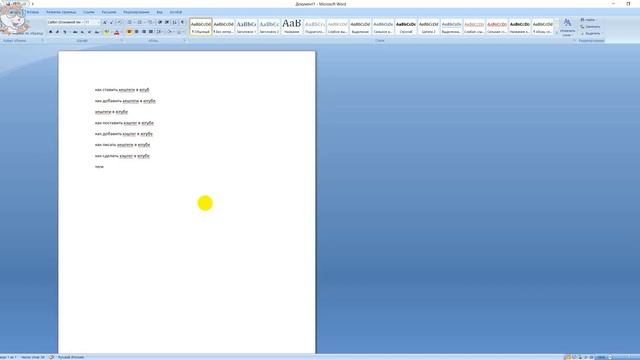This screenshot has width=640, height=360.
Task: Apply the Абзац списка style
Action: [542, 27]
